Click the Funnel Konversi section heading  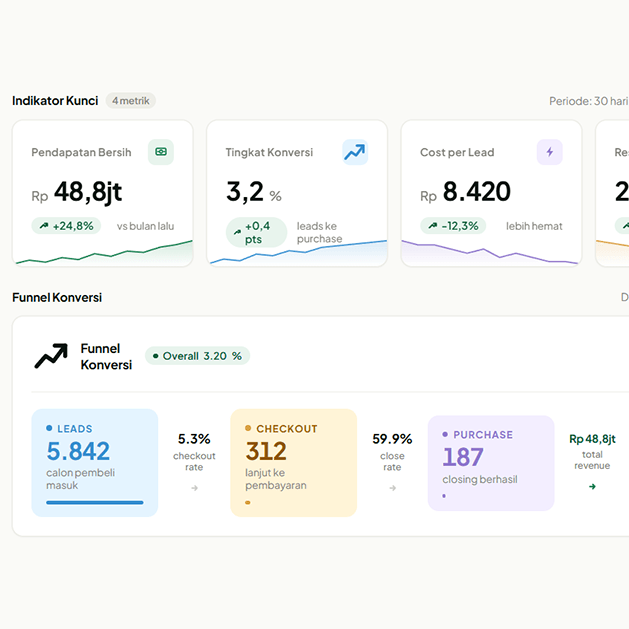click(57, 298)
